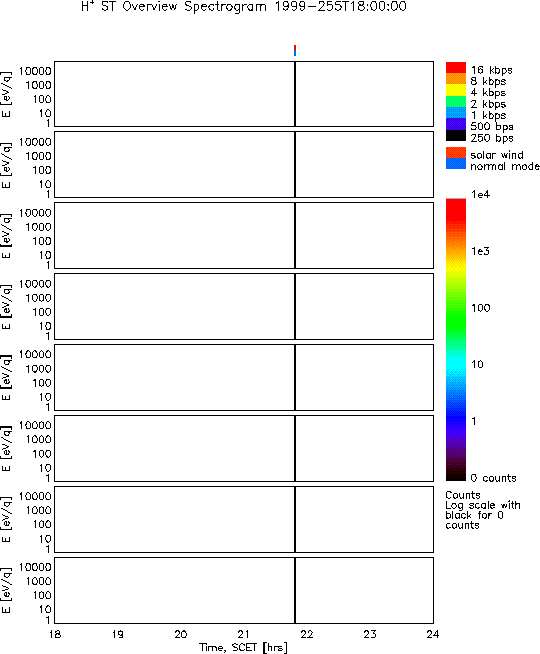Viewport: 540px width, 654px height.
Task: Click the '24' hour tick label
Action: (433, 634)
